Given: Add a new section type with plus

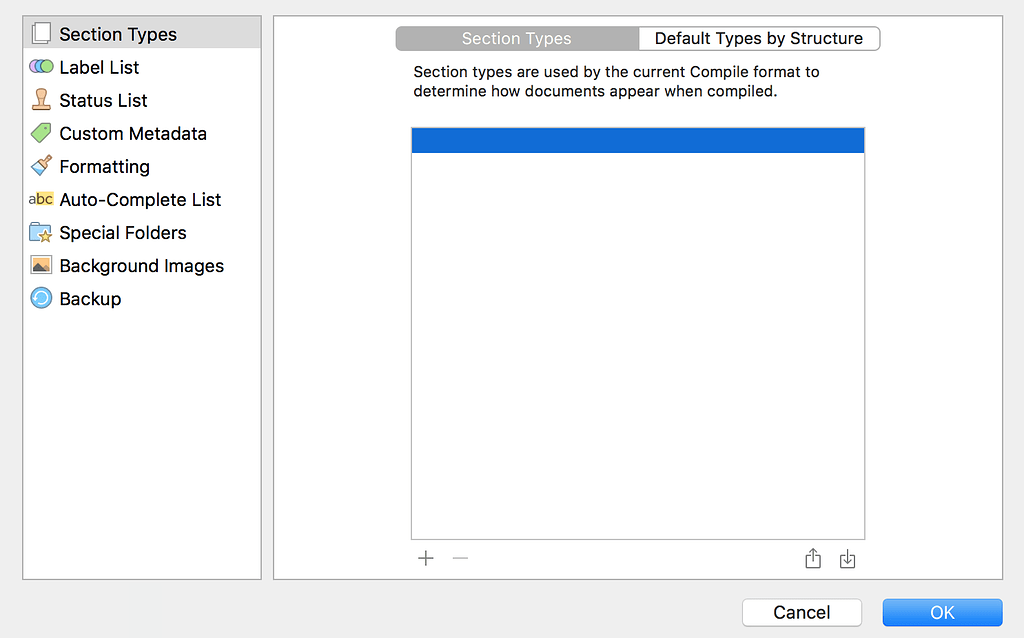Looking at the screenshot, I should [425, 558].
